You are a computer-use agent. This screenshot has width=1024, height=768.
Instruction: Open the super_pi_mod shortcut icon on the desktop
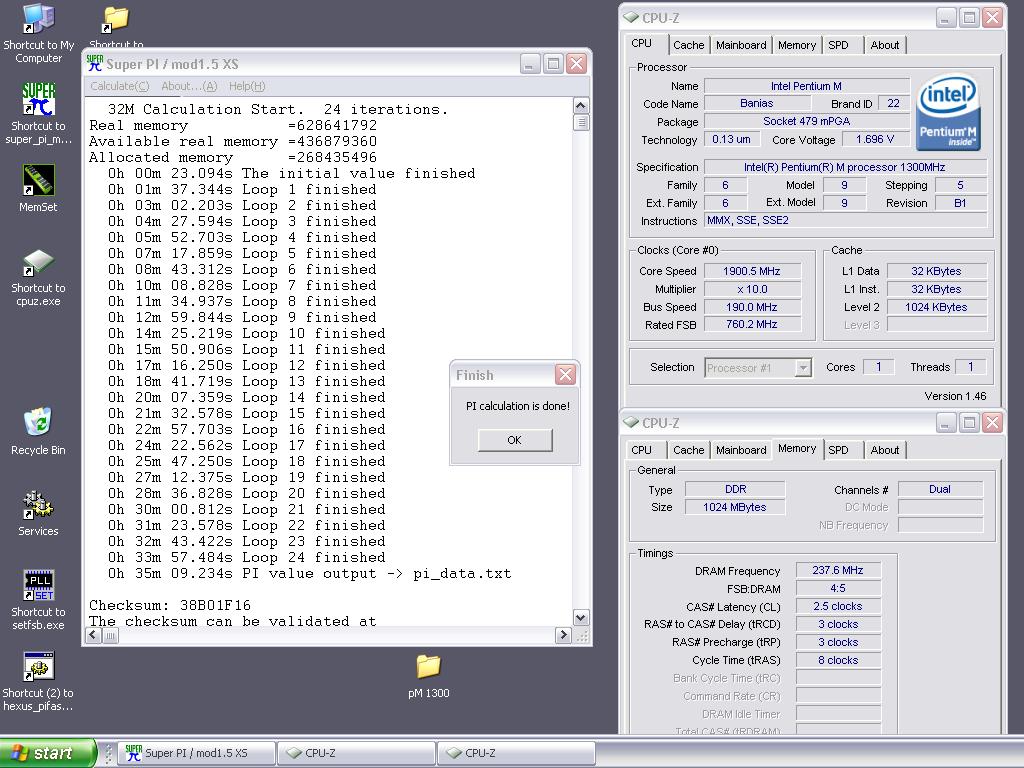pyautogui.click(x=39, y=99)
